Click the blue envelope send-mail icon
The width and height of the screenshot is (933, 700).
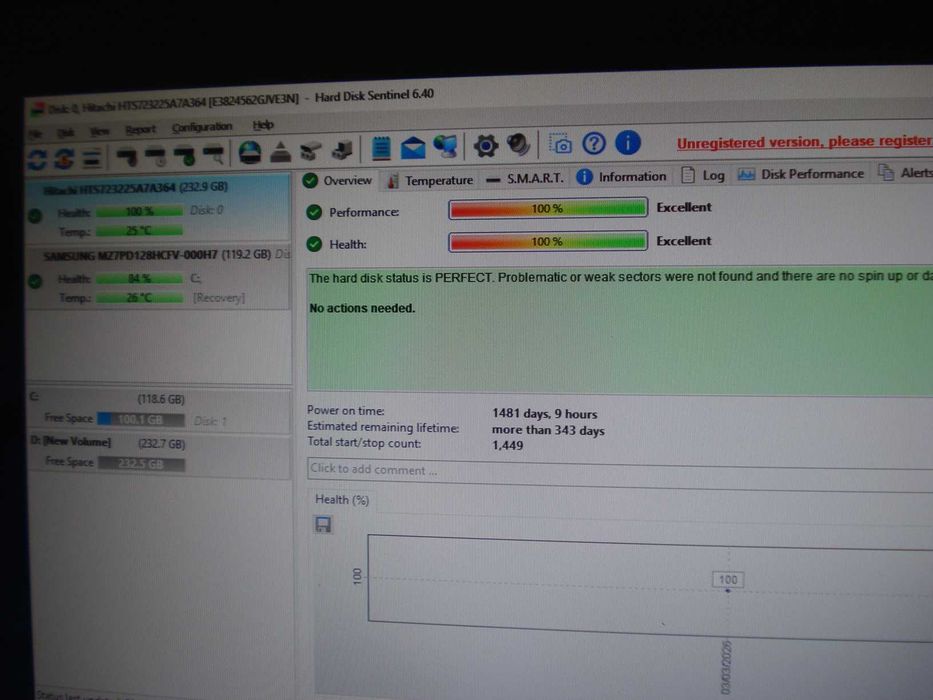click(413, 147)
